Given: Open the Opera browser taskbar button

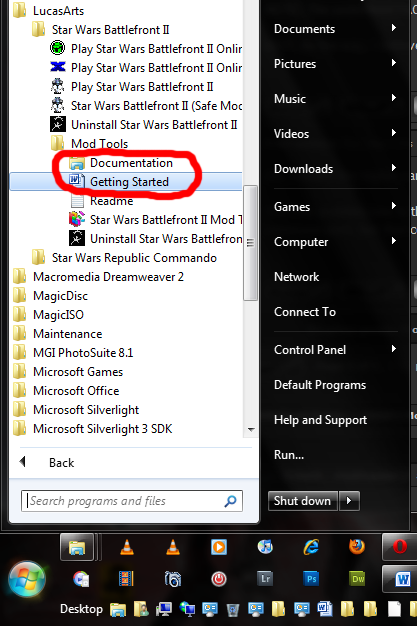Looking at the screenshot, I should coord(399,547).
